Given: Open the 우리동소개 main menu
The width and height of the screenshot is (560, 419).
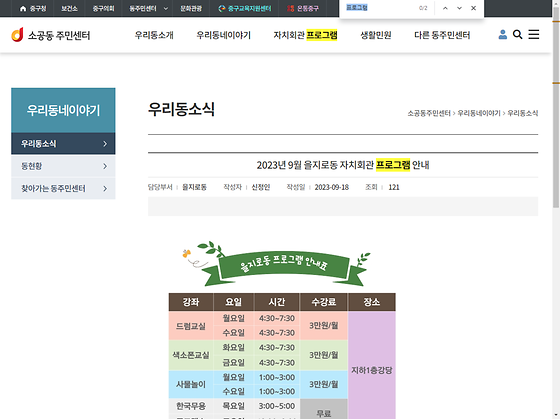Looking at the screenshot, I should [x=154, y=35].
